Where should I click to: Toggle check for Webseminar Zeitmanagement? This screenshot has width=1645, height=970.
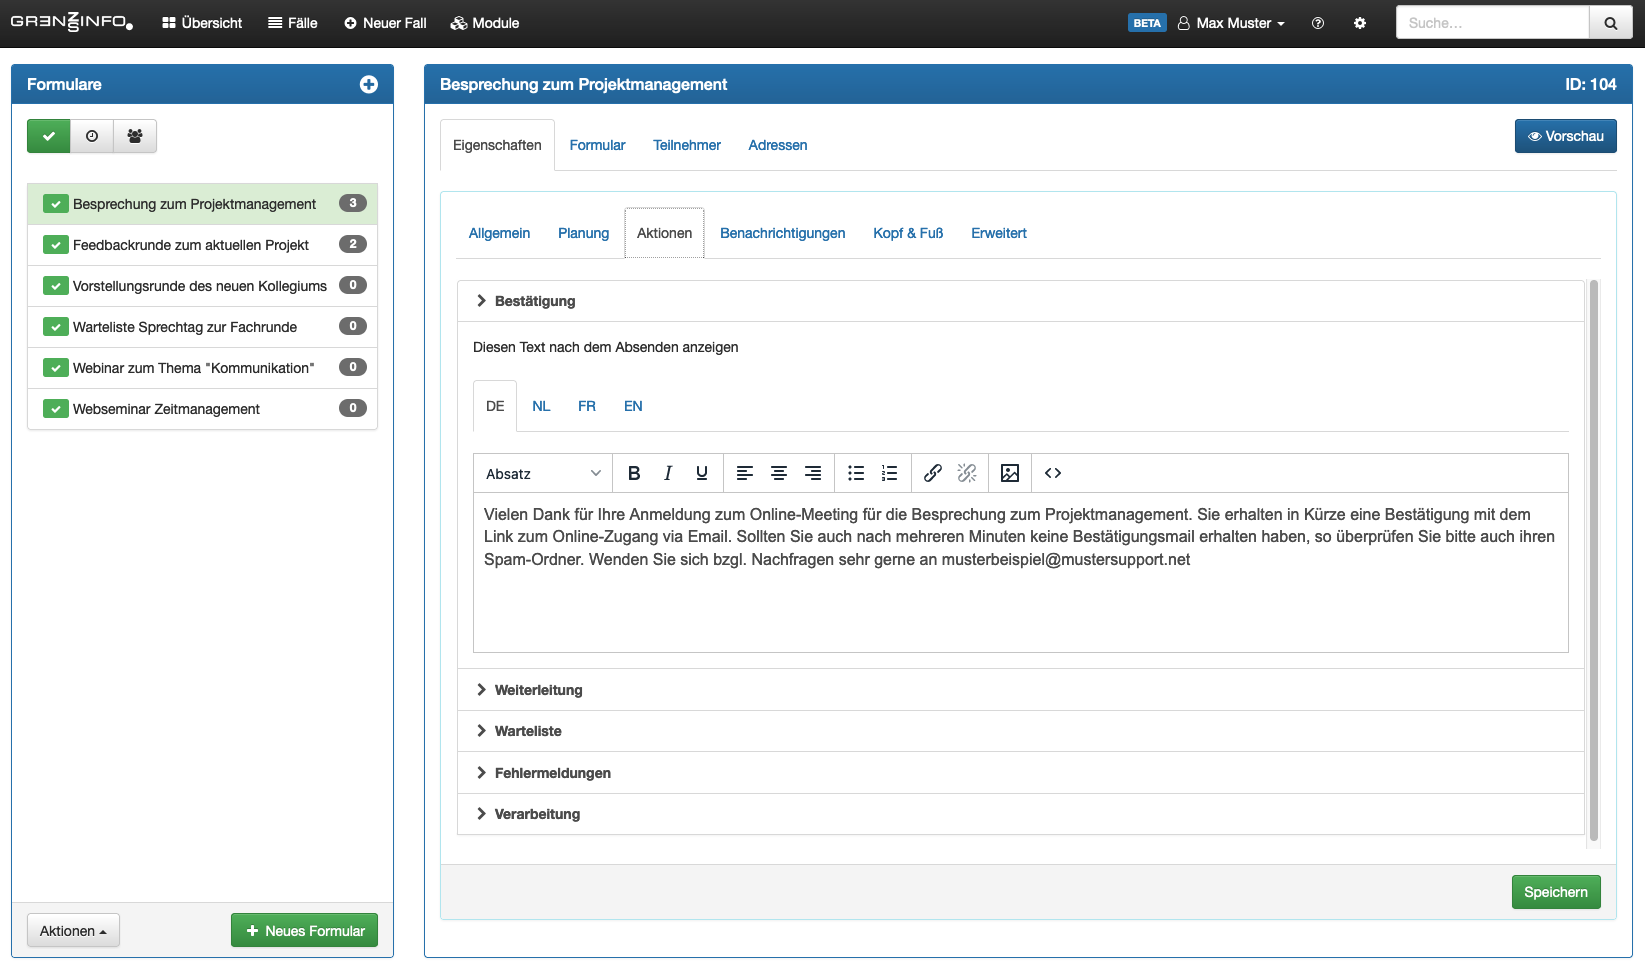pos(56,409)
